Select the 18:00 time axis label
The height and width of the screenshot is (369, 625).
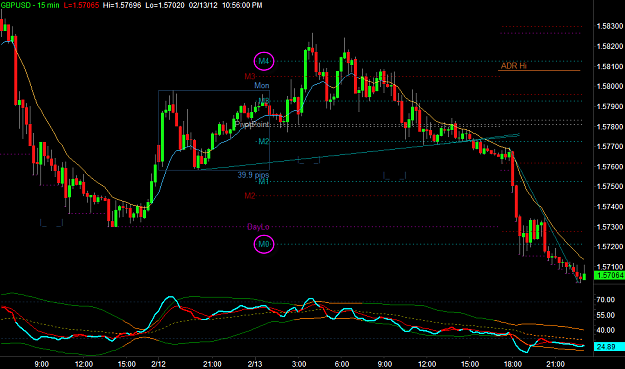click(513, 364)
